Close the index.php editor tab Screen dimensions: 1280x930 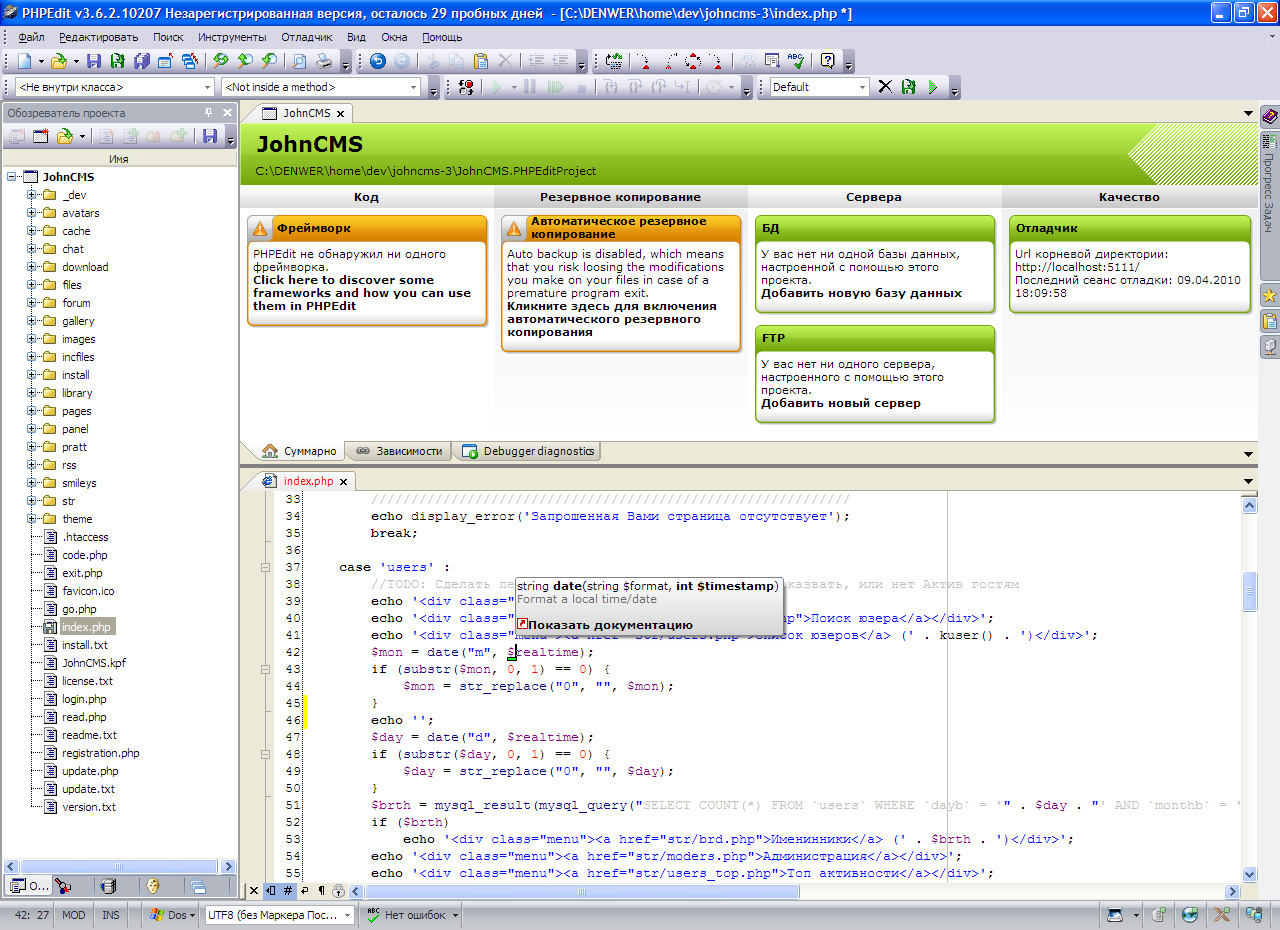tap(344, 481)
